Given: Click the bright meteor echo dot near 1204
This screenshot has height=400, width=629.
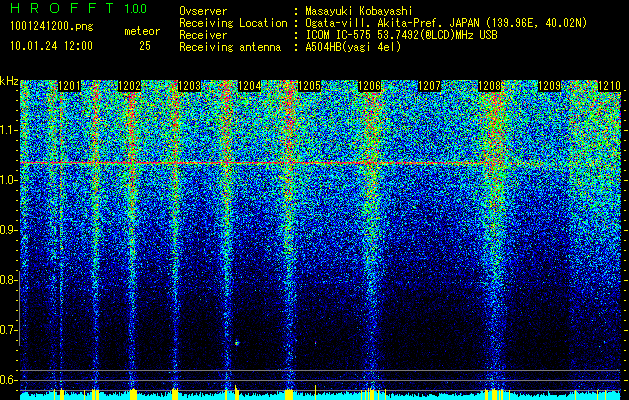Looking at the screenshot, I should (x=237, y=343).
